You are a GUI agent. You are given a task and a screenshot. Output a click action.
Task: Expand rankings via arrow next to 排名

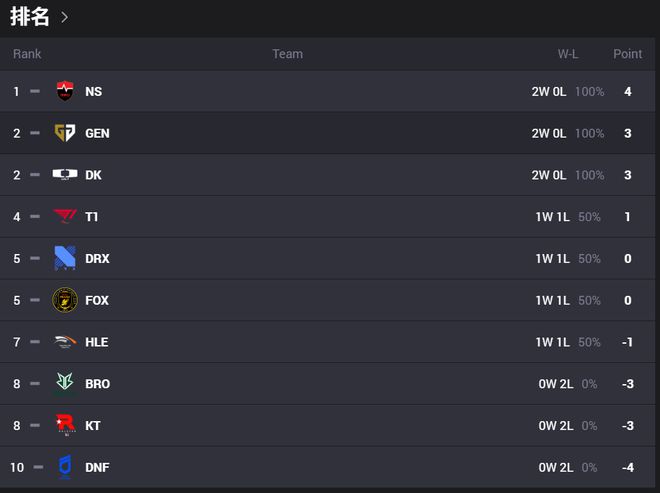[x=64, y=17]
